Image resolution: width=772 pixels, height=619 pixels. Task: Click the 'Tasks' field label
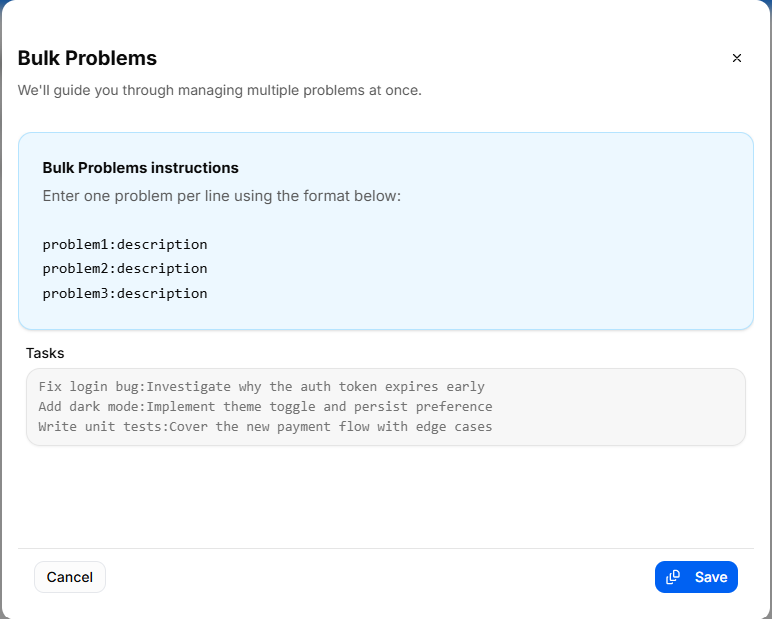pos(45,353)
